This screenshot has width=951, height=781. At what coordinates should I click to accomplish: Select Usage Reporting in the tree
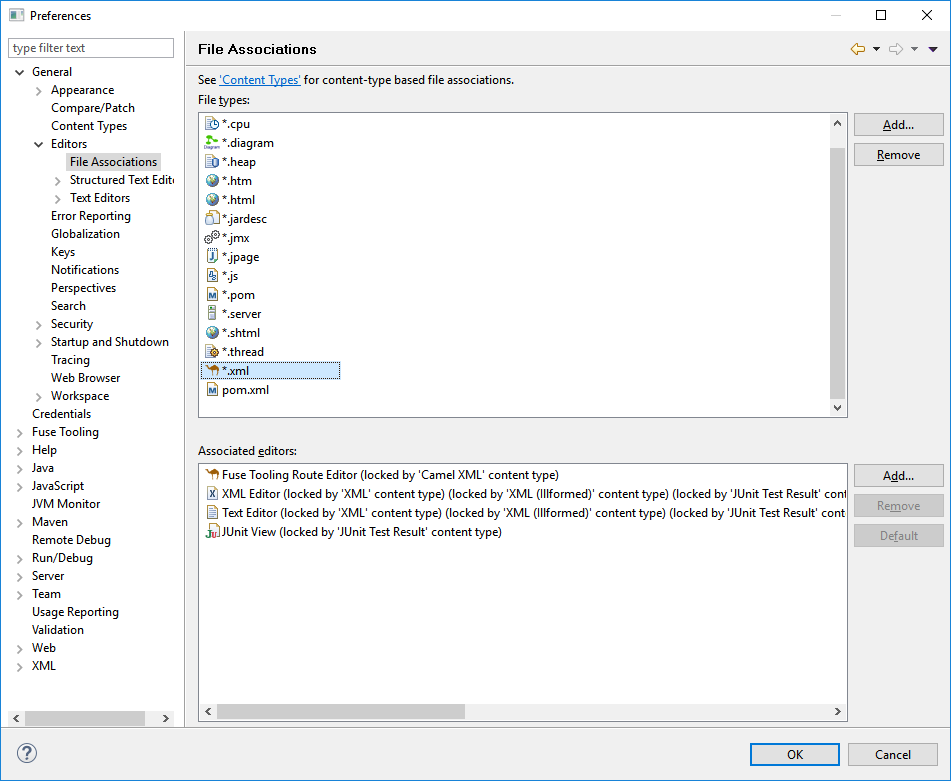[x=75, y=612]
